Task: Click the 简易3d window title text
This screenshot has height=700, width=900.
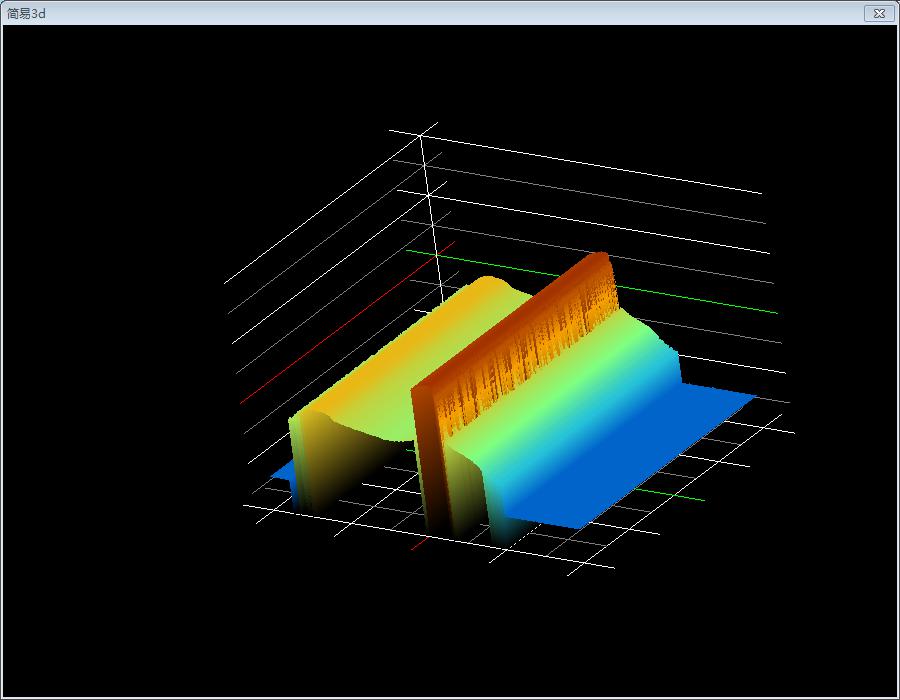Action: click(x=26, y=13)
